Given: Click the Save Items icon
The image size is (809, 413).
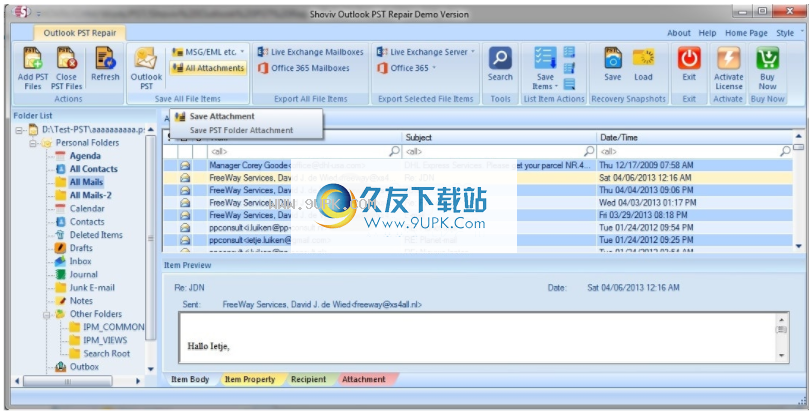Looking at the screenshot, I should (x=545, y=58).
